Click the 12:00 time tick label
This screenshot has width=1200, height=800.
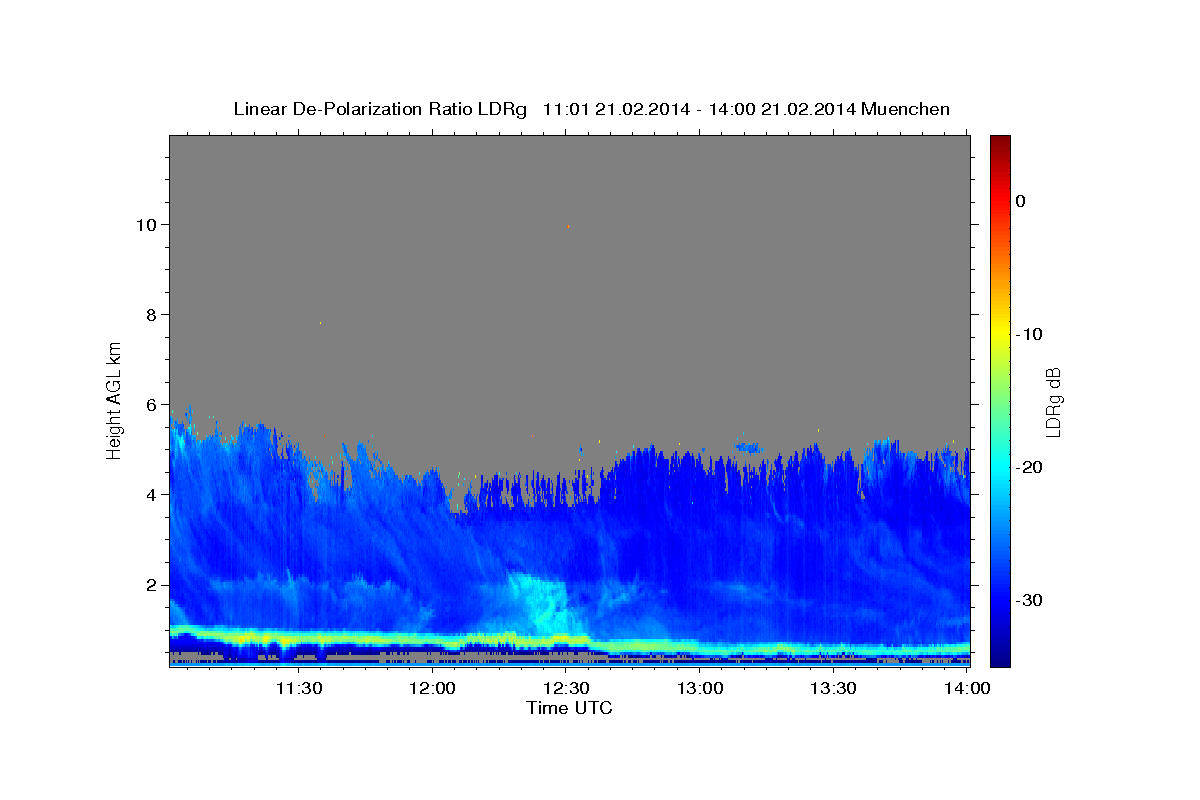[433, 688]
